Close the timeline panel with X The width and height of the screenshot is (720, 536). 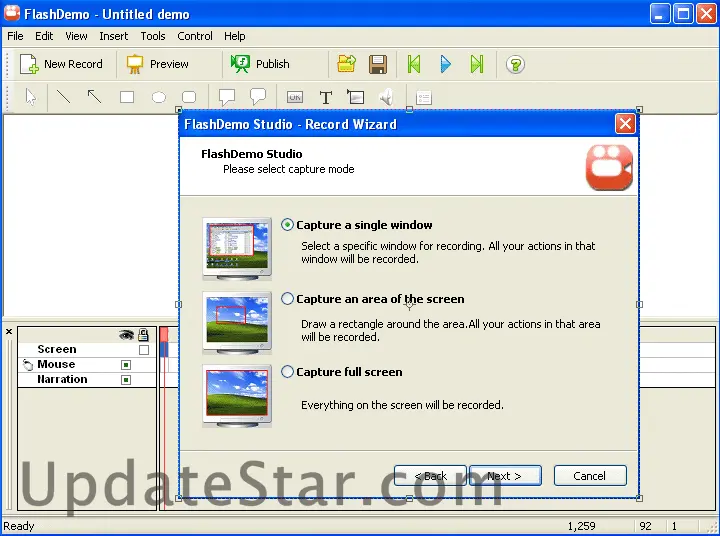coord(9,331)
